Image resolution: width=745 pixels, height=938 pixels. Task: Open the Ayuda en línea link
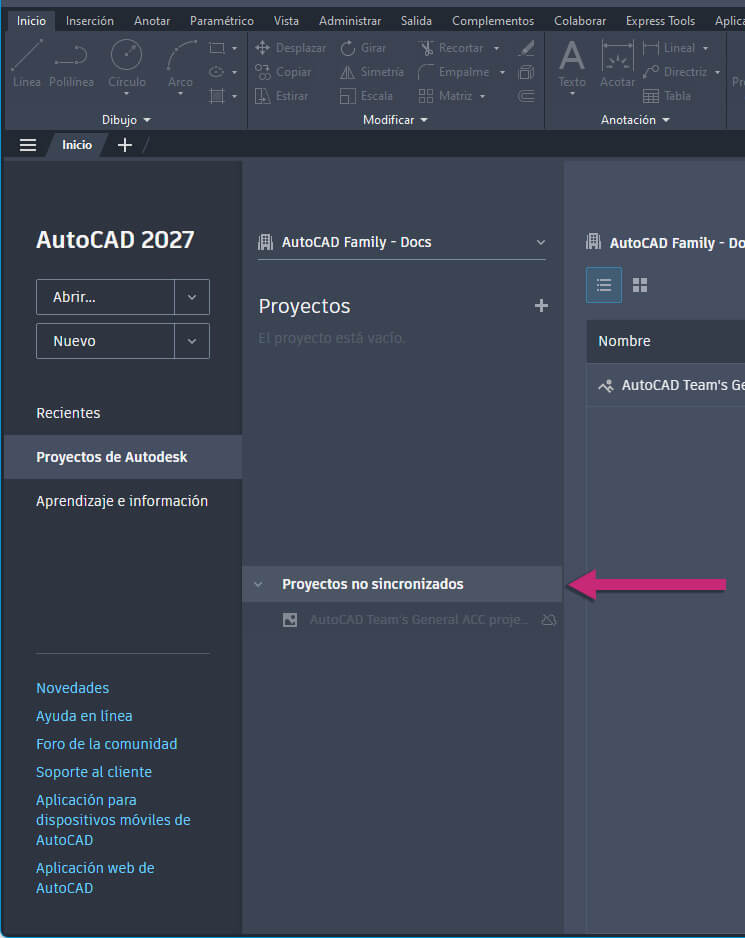pos(84,716)
